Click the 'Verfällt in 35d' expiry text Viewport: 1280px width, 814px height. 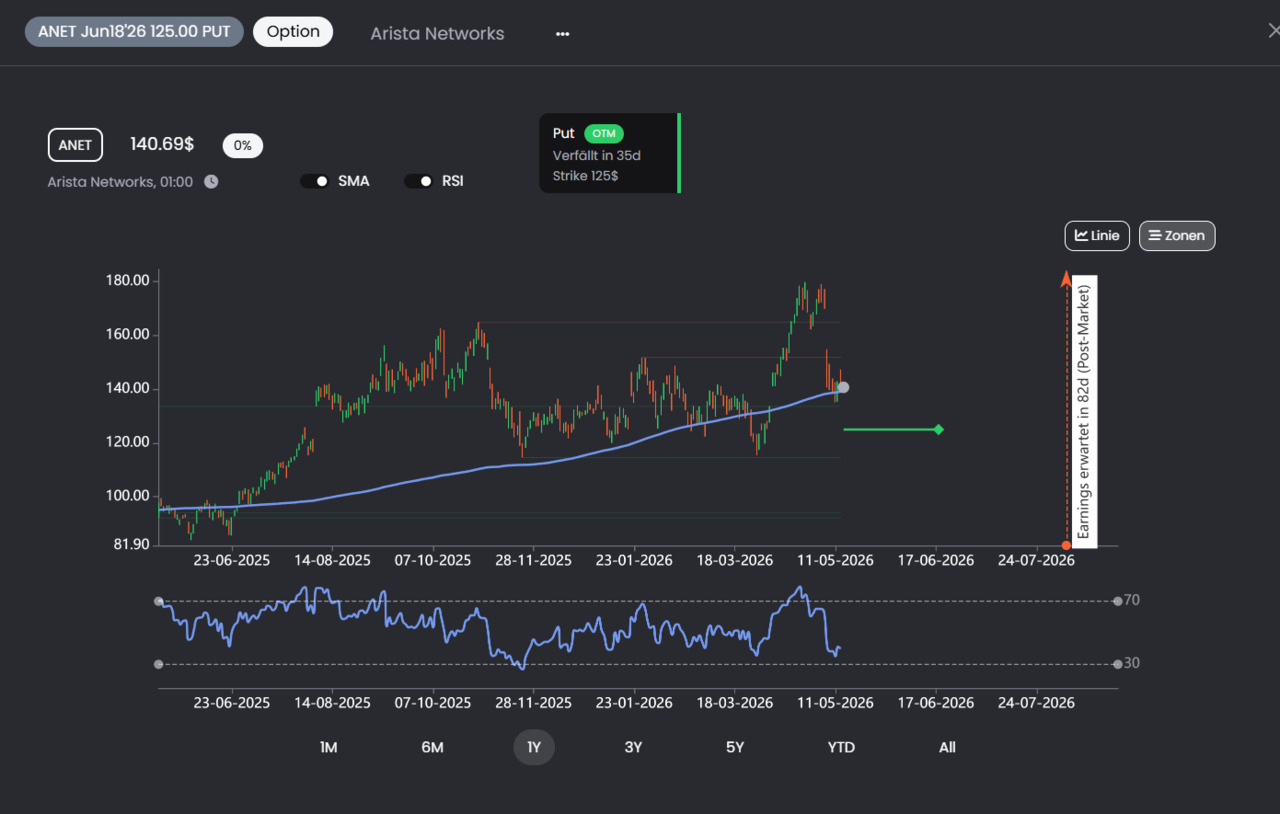tap(596, 155)
